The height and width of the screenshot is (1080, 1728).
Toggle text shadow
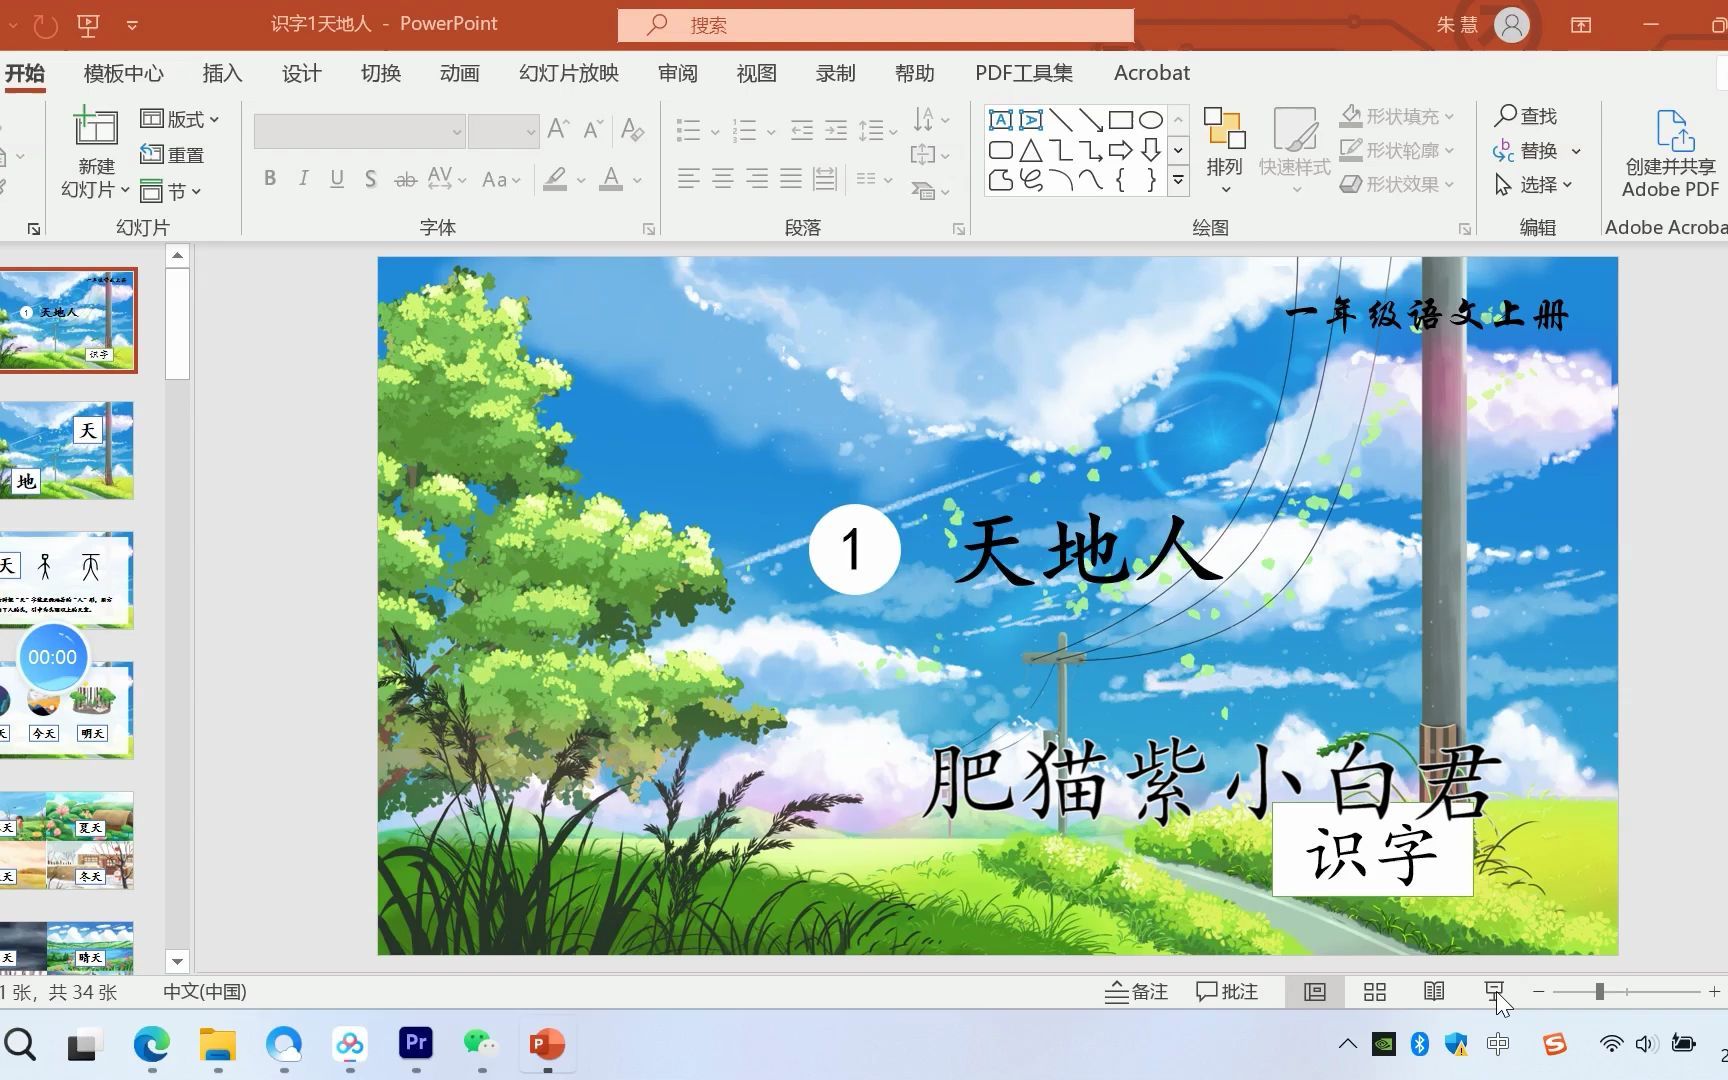tap(370, 179)
